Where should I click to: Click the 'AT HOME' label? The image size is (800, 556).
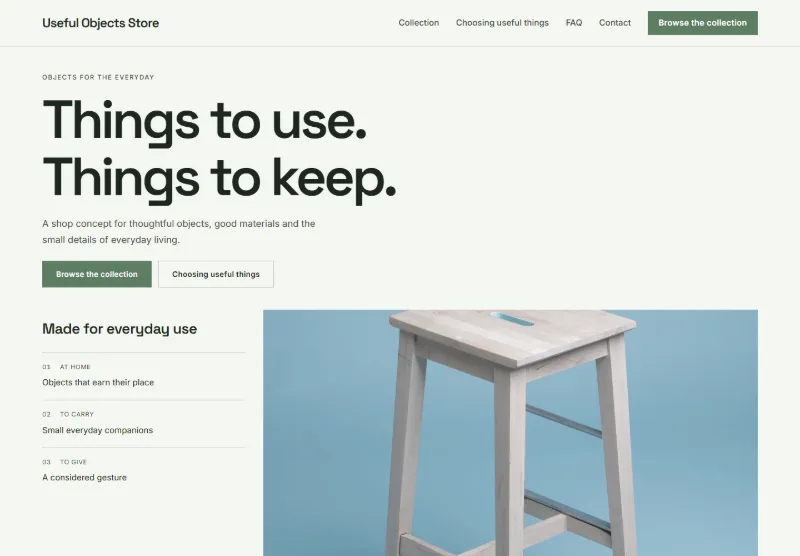75,367
